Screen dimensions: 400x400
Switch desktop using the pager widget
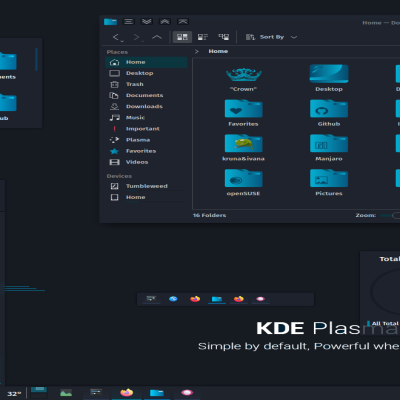click(x=39, y=393)
